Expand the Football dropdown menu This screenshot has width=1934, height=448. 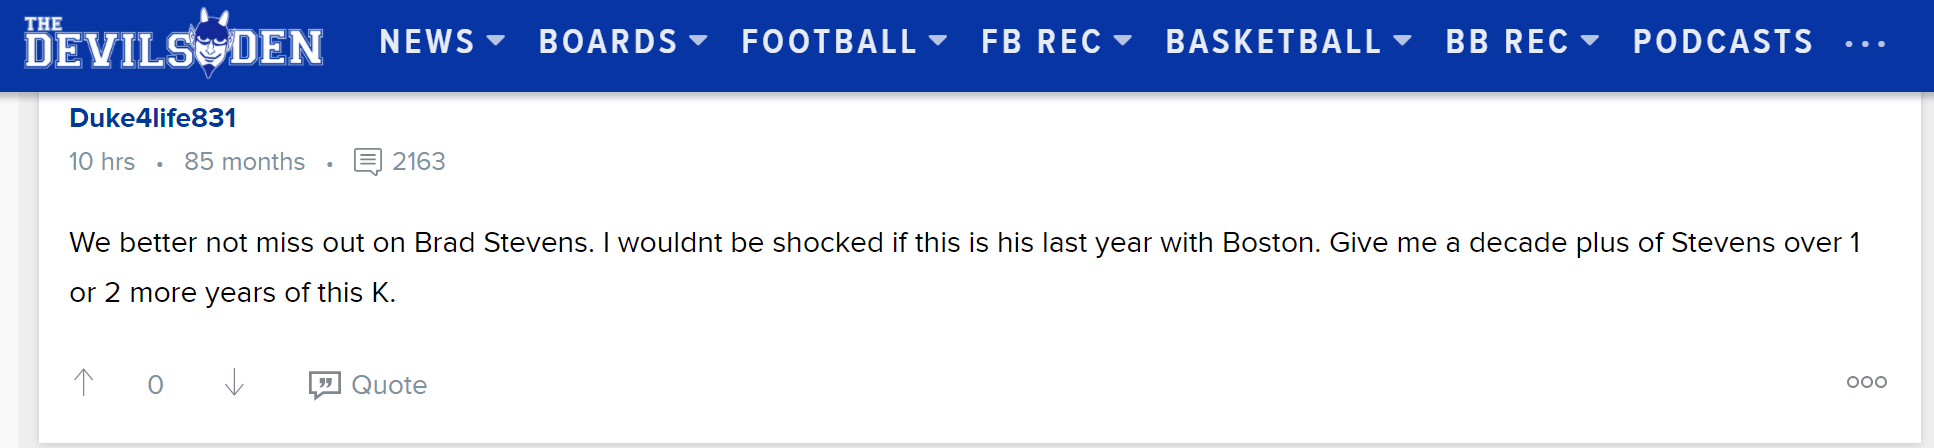[843, 42]
